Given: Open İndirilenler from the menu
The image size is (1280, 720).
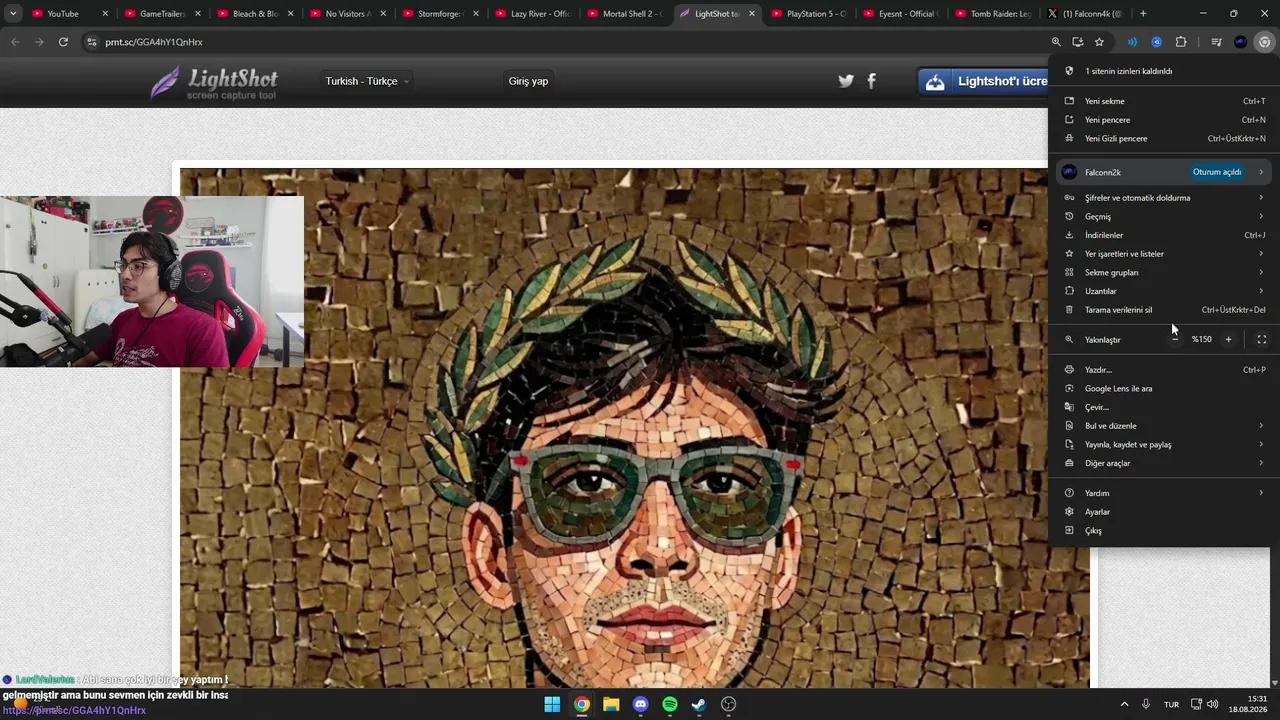Looking at the screenshot, I should pos(1164,235).
